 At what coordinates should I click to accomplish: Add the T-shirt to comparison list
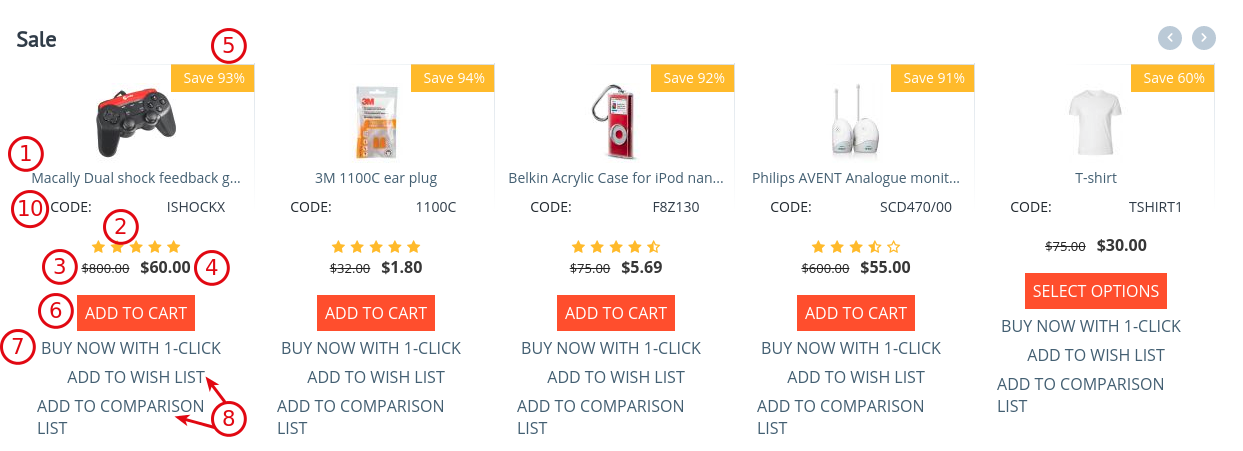[x=1081, y=395]
